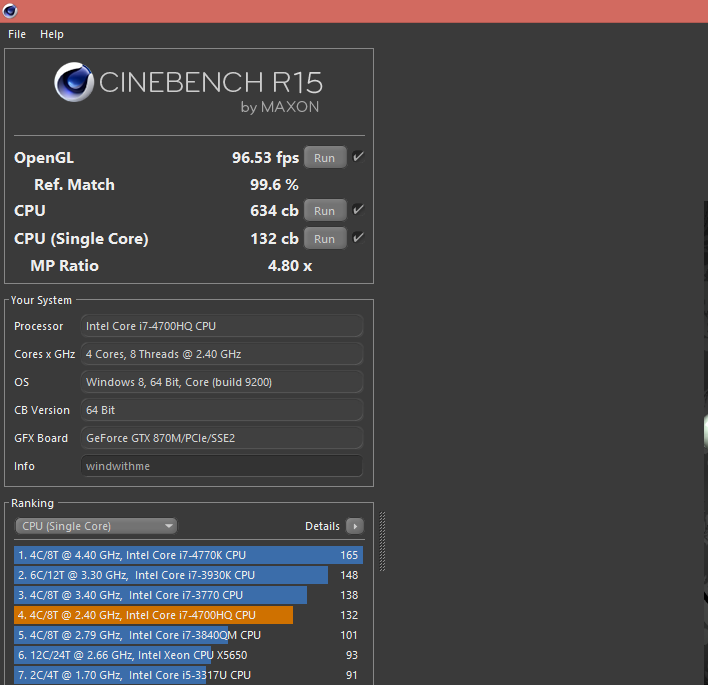Click the panel splitter handle beside Ranking

tap(382, 541)
